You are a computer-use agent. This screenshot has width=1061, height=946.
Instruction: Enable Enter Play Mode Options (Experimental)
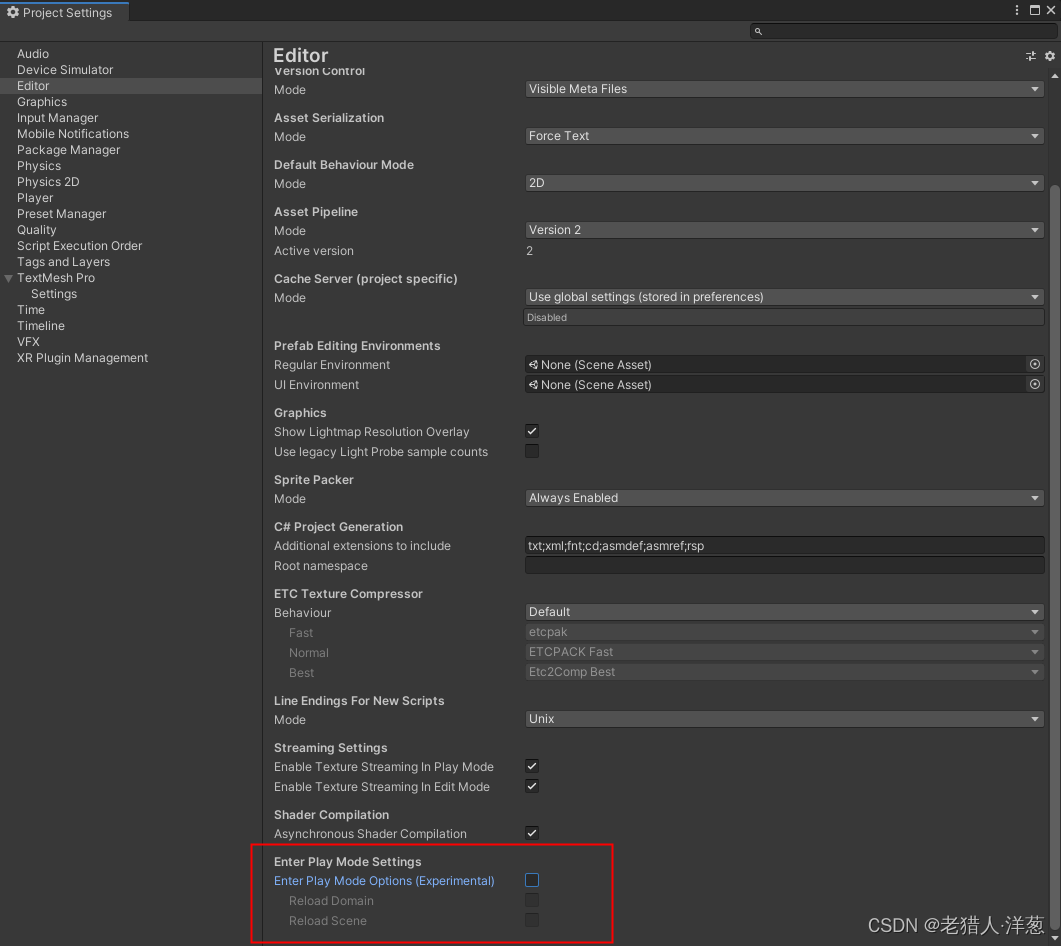point(532,880)
